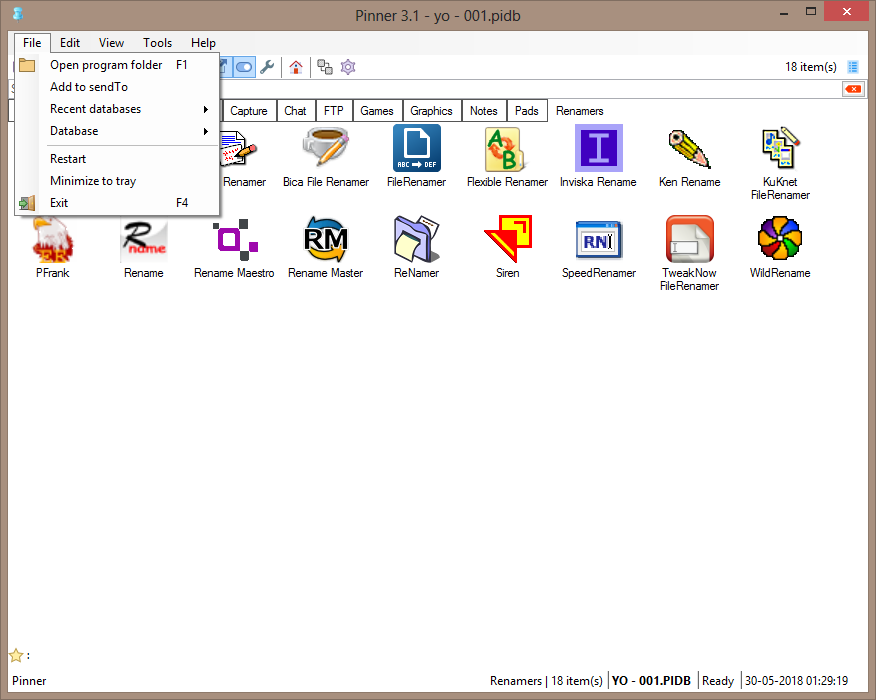The height and width of the screenshot is (700, 876).
Task: Open KuKnet FileRenamer shortcut
Action: click(x=780, y=164)
